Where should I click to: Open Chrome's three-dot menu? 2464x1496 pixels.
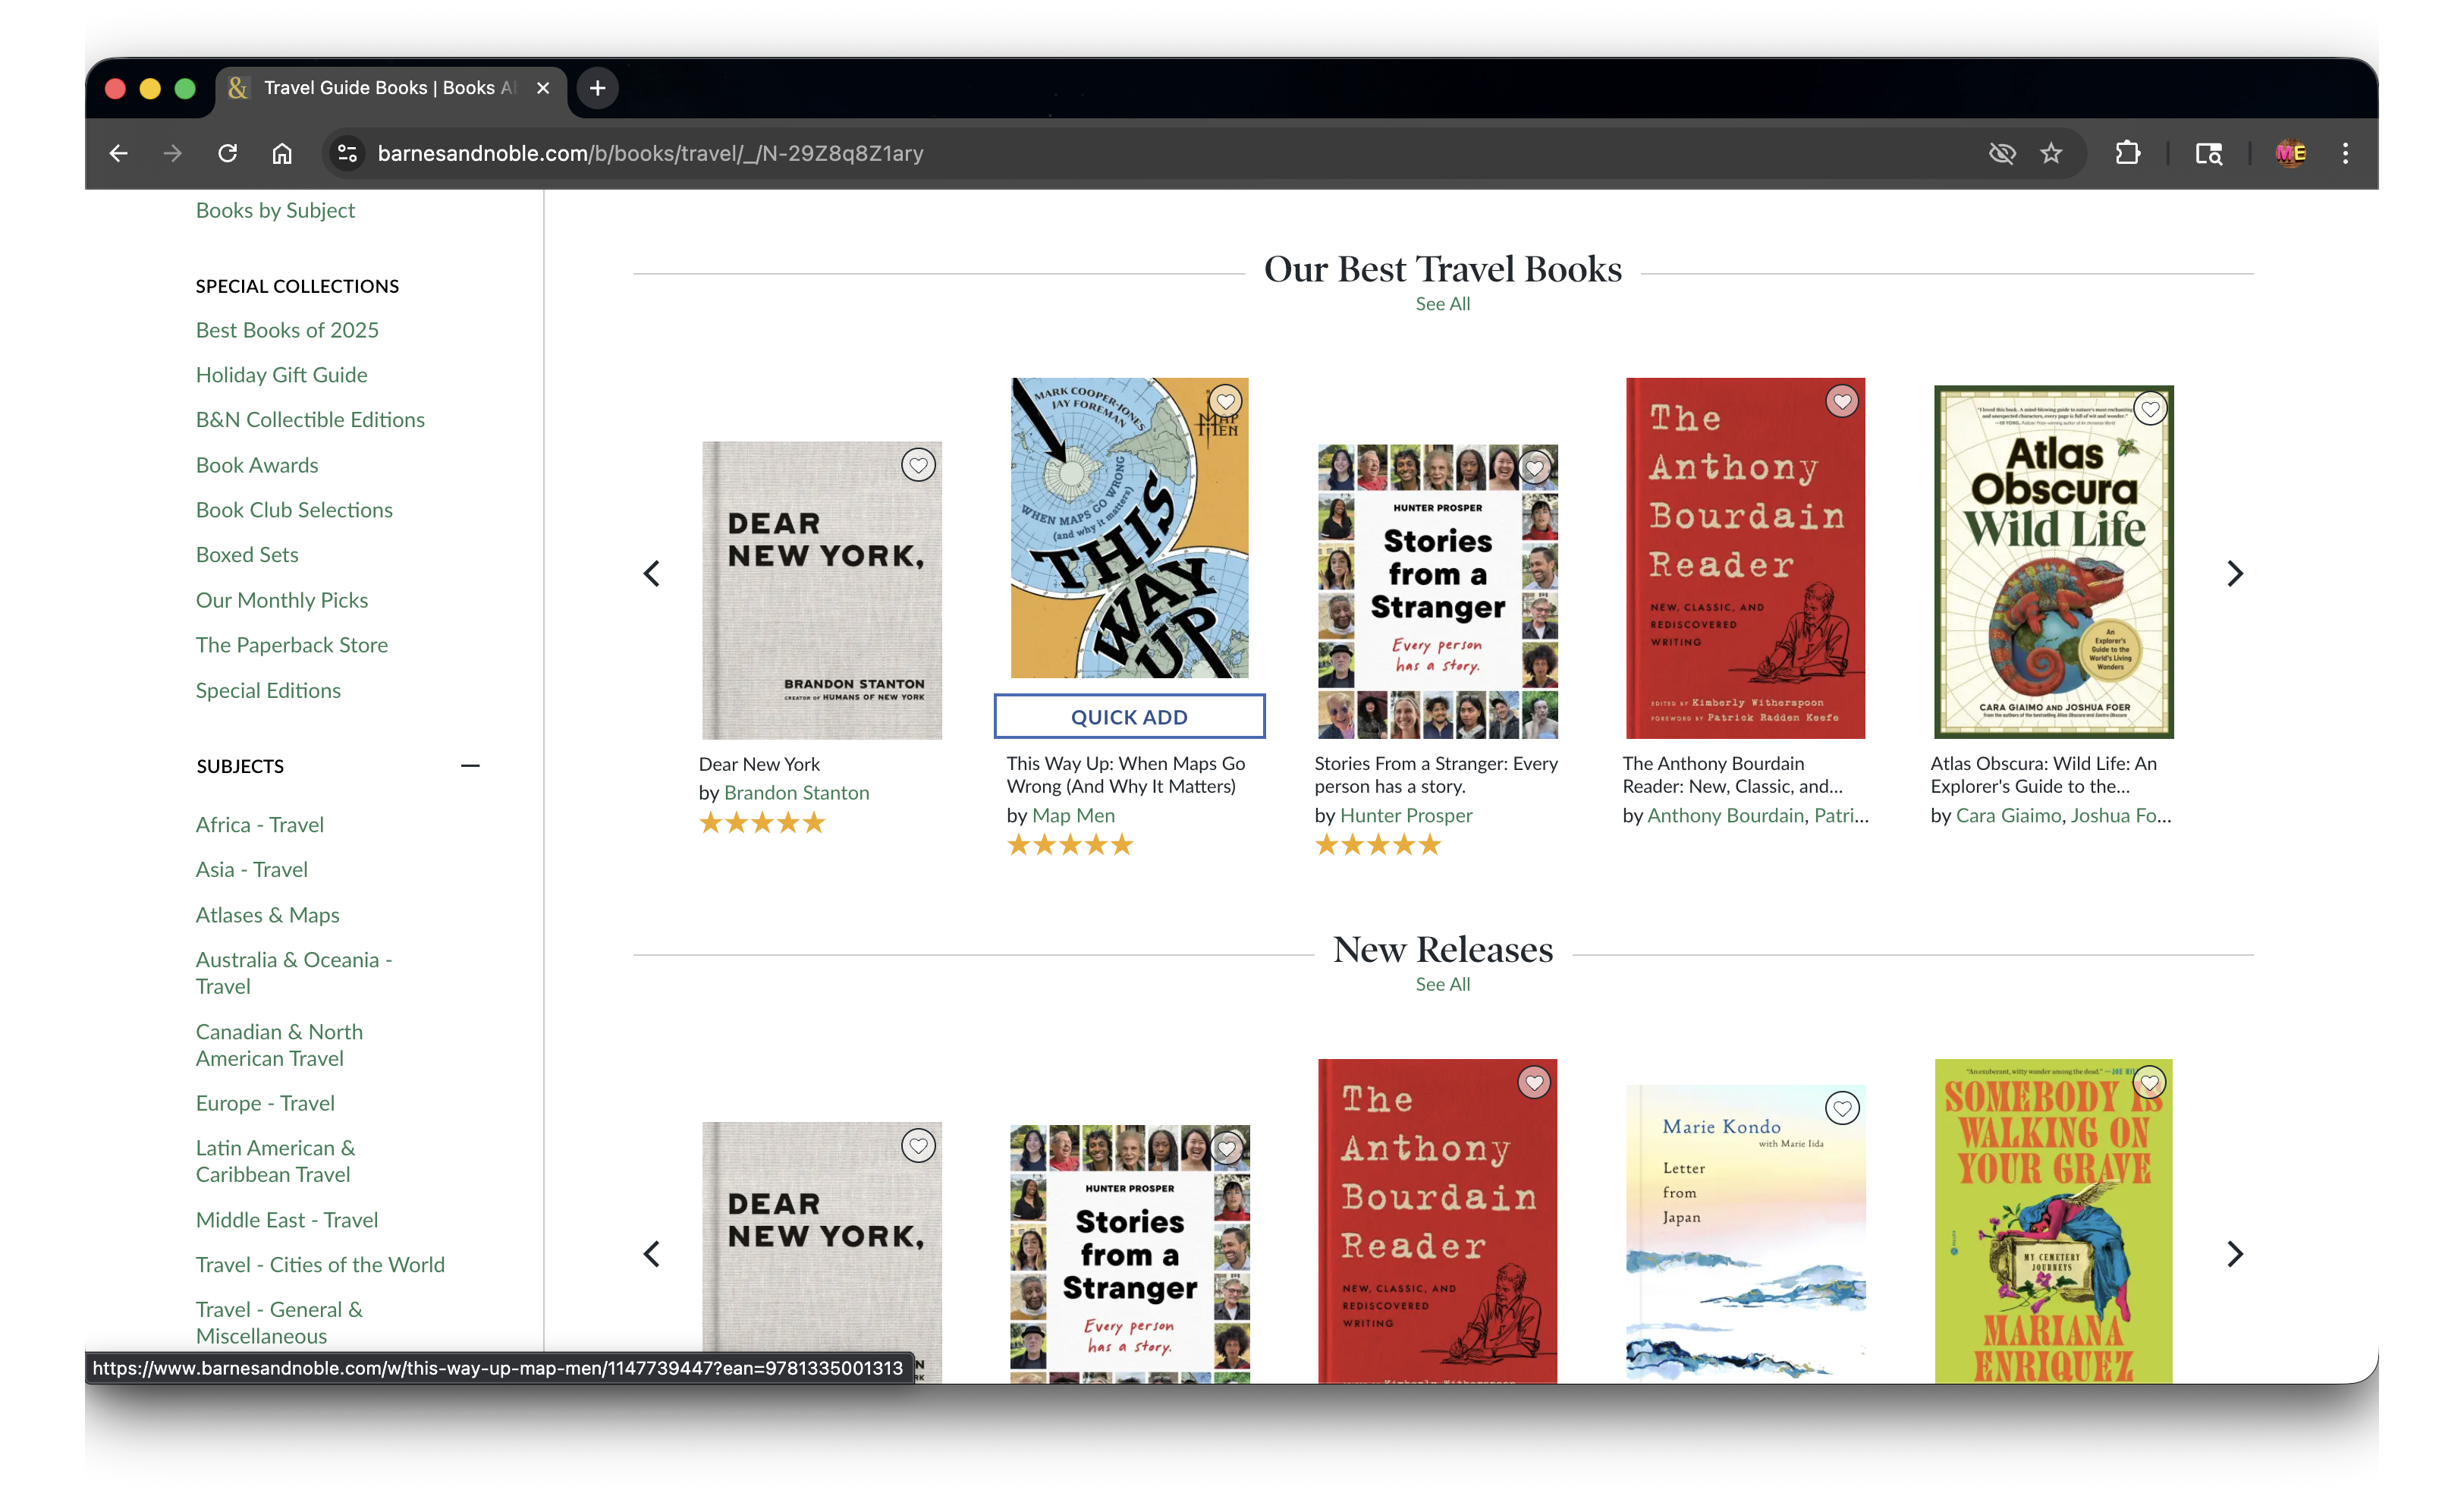(x=2345, y=153)
